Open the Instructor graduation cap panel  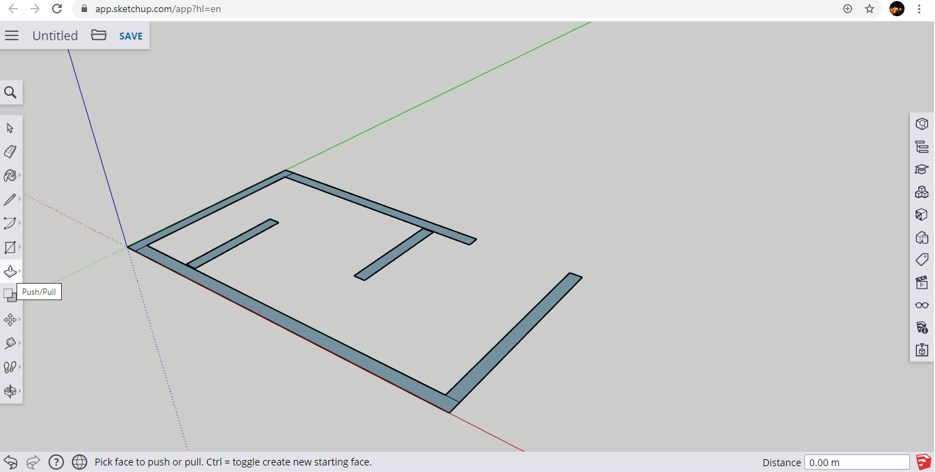(x=922, y=169)
